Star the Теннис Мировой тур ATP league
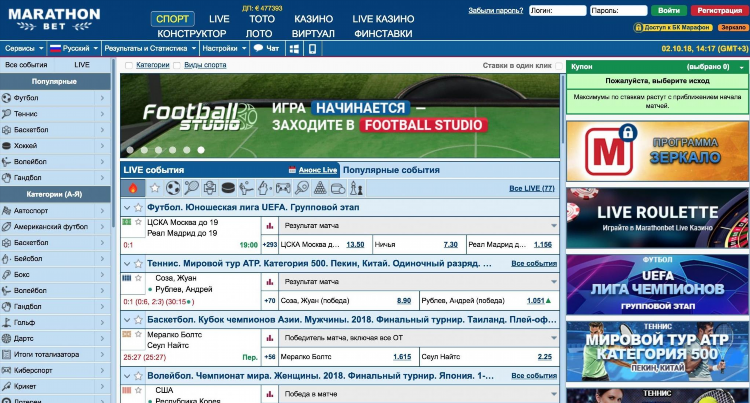This screenshot has height=403, width=750. coord(138,263)
